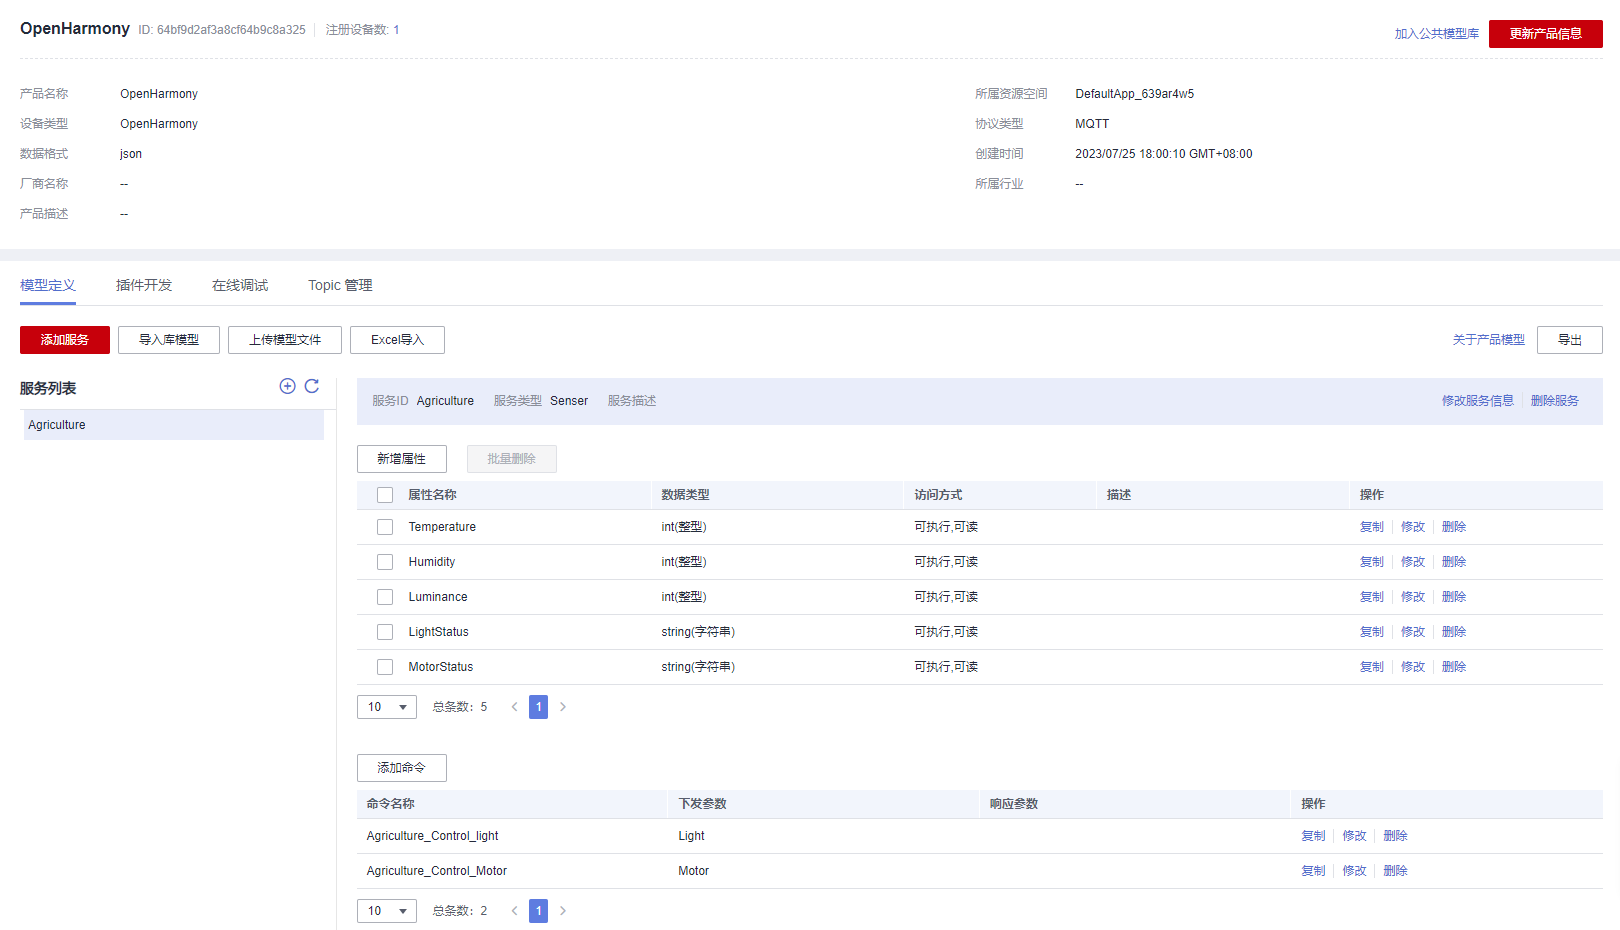Open commands page size dropdown
Screen dimensions: 1620x930
point(387,911)
